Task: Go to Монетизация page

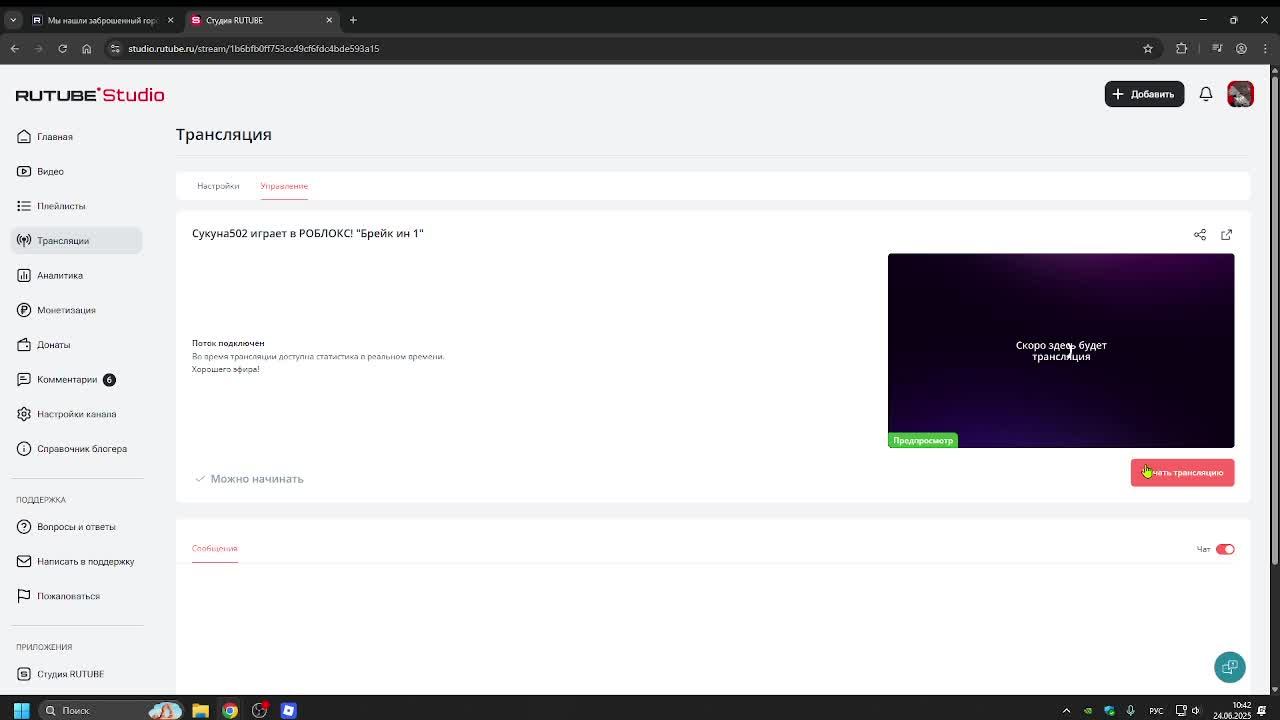Action: click(x=66, y=310)
